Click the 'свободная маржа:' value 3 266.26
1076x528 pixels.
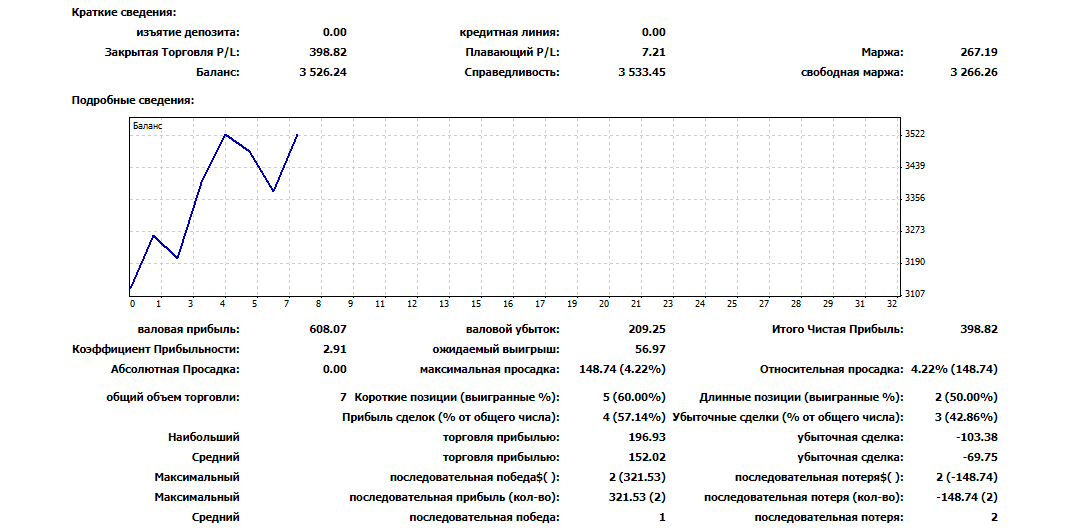tap(974, 72)
